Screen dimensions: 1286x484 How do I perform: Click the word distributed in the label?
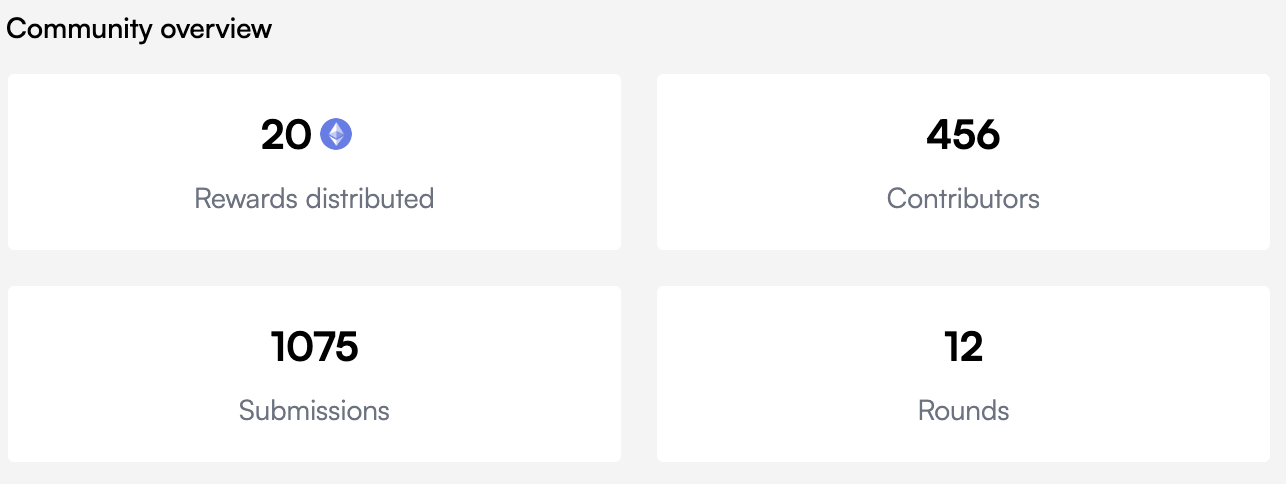tap(370, 198)
